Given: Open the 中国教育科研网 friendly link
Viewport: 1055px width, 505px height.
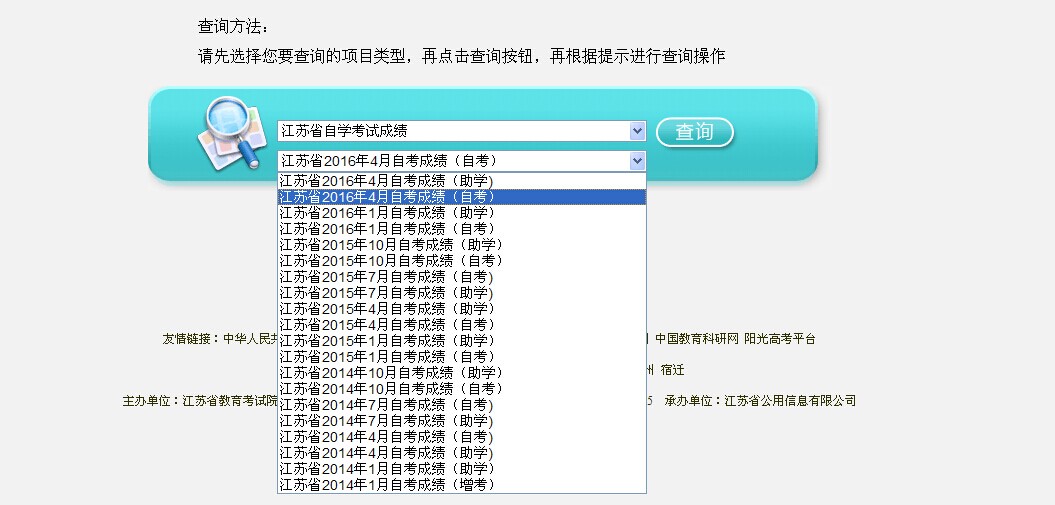Looking at the screenshot, I should point(697,339).
